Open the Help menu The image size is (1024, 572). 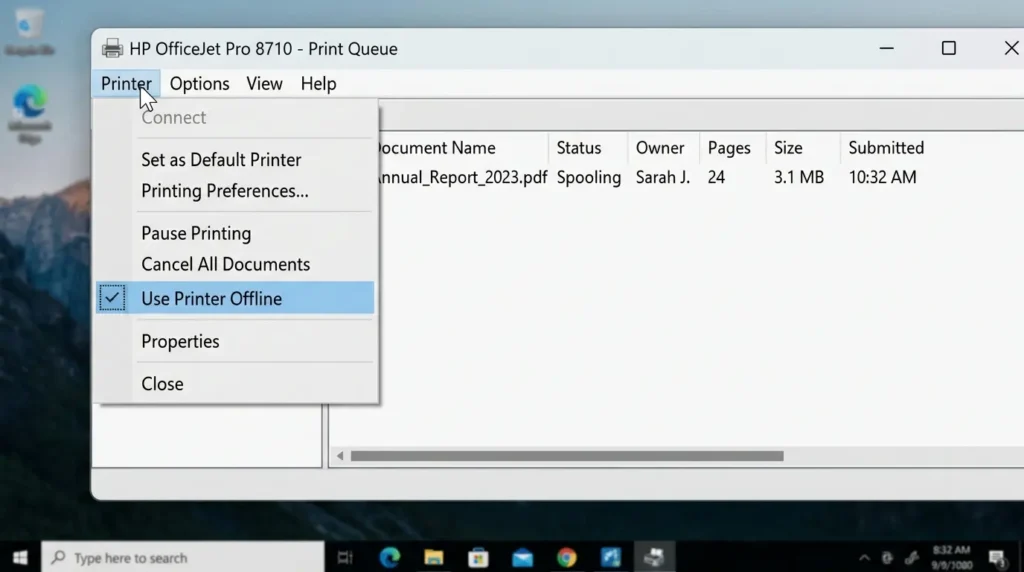click(x=318, y=84)
